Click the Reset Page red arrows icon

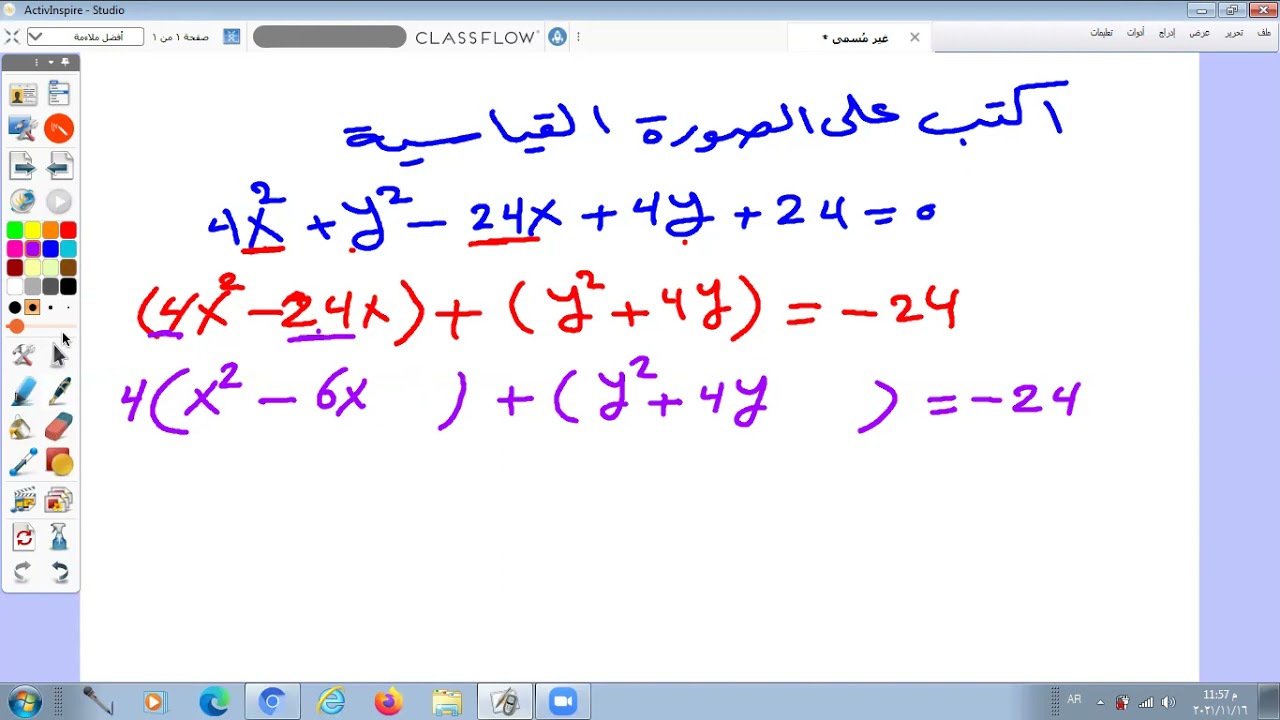tap(23, 537)
